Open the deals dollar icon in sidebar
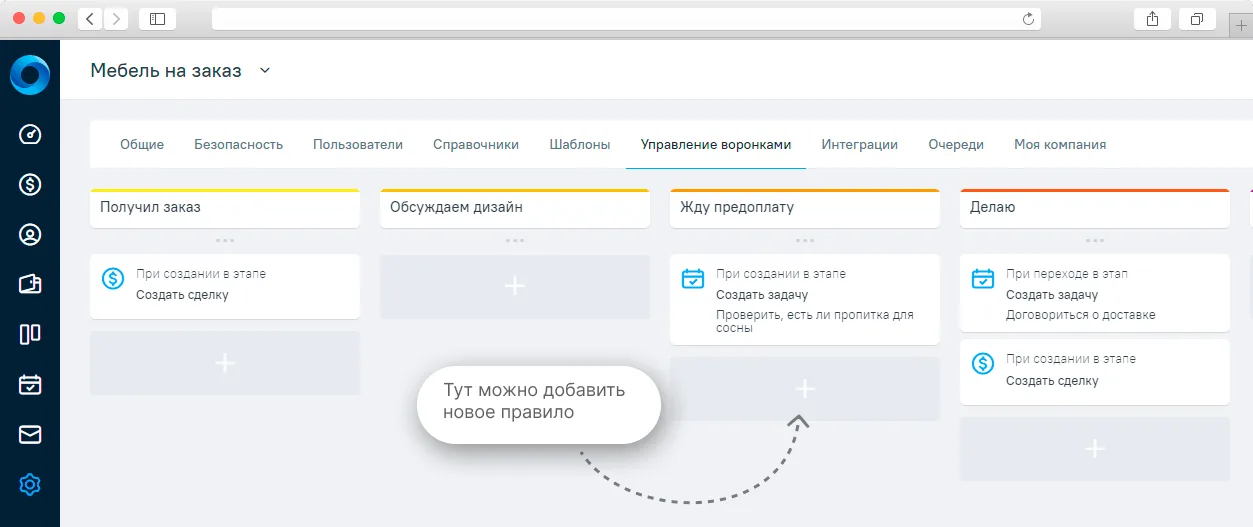 [30, 184]
